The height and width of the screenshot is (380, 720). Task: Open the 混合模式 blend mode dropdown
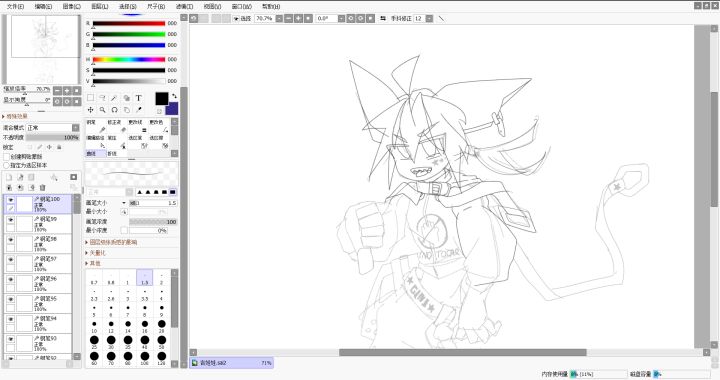[52, 128]
